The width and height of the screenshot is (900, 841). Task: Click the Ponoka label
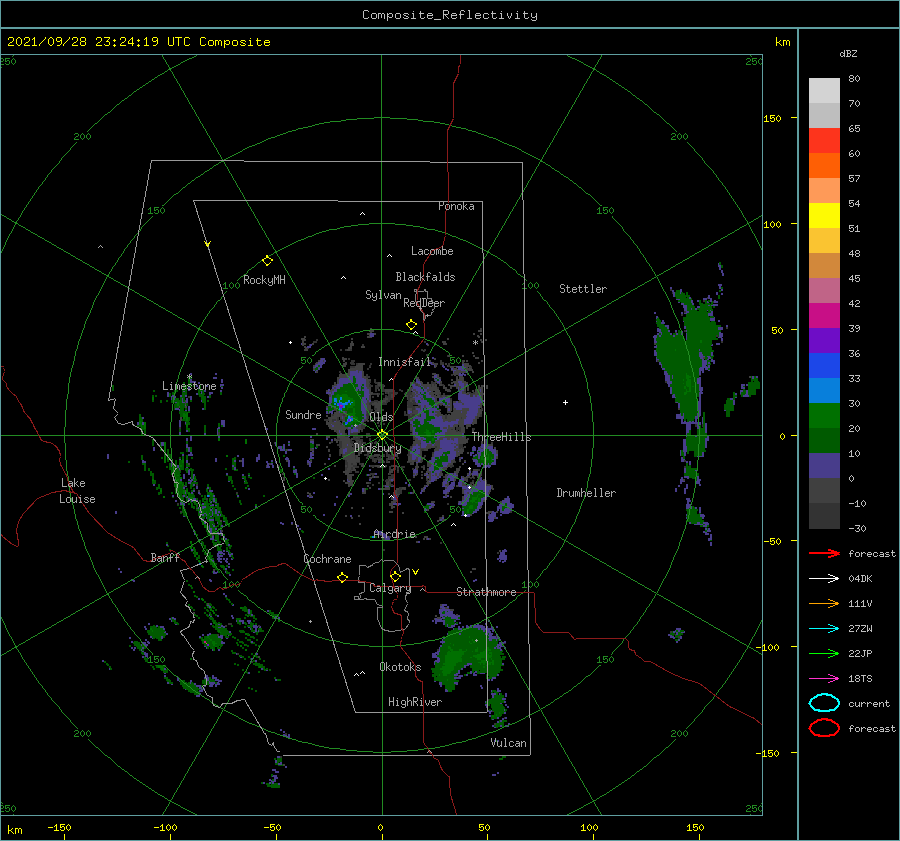pyautogui.click(x=456, y=206)
